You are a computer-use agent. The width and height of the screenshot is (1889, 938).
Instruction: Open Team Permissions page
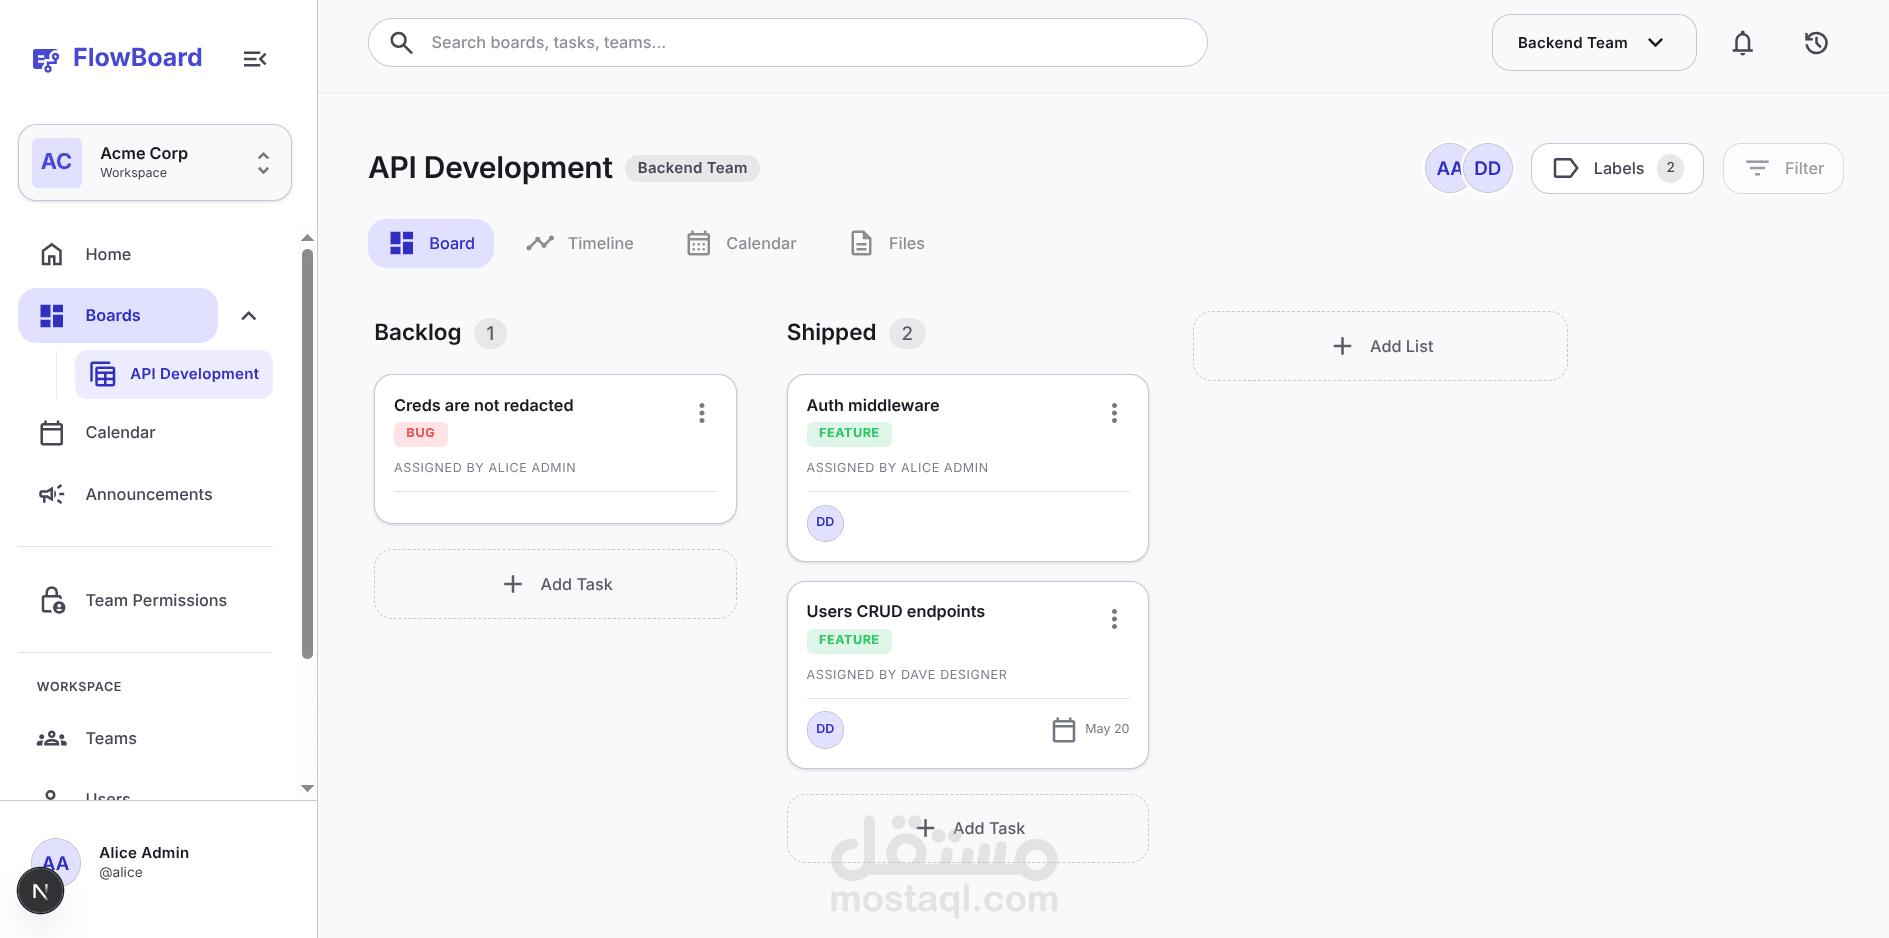point(145,600)
